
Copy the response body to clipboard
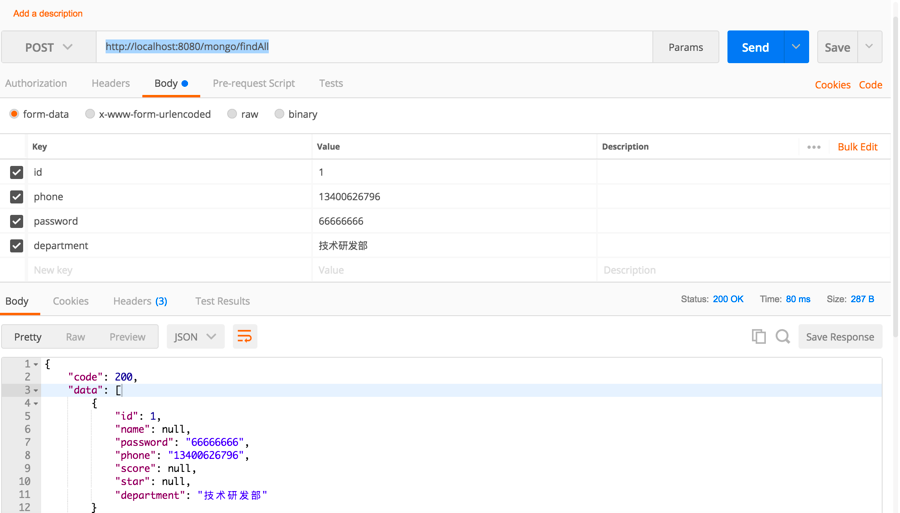[758, 337]
